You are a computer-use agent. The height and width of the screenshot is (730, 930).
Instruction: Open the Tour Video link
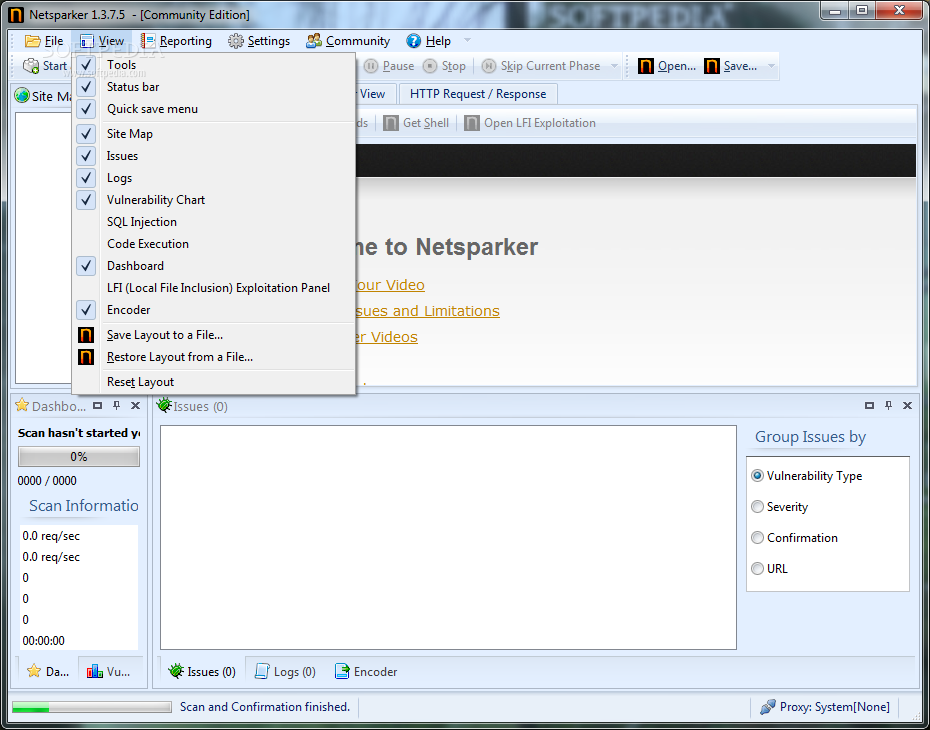(390, 285)
